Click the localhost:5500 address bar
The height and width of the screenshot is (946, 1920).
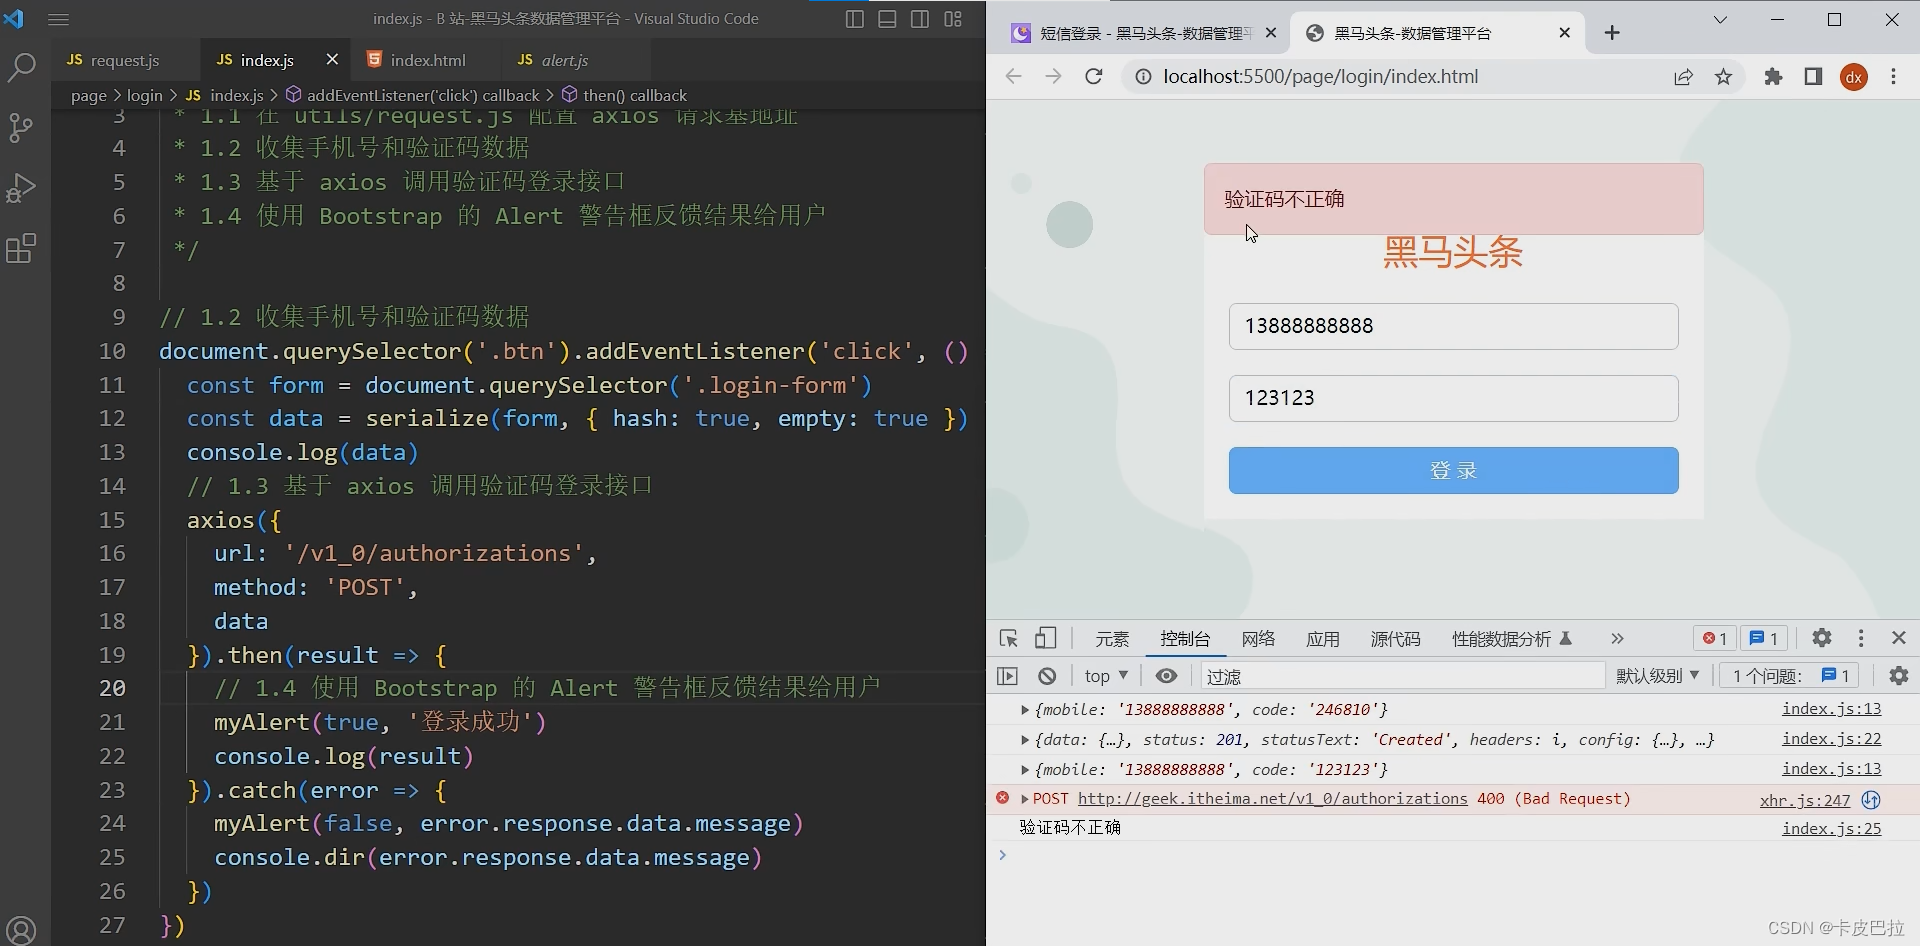point(1320,77)
